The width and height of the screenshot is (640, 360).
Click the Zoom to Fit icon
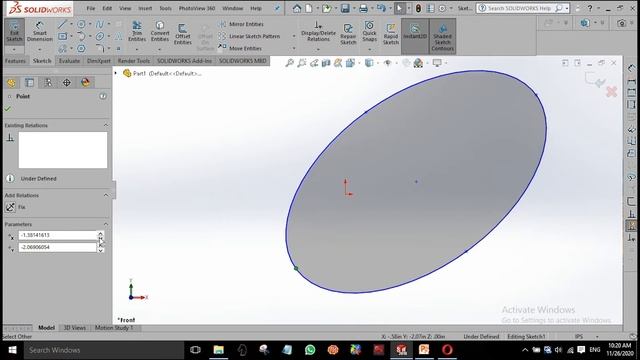coord(289,63)
